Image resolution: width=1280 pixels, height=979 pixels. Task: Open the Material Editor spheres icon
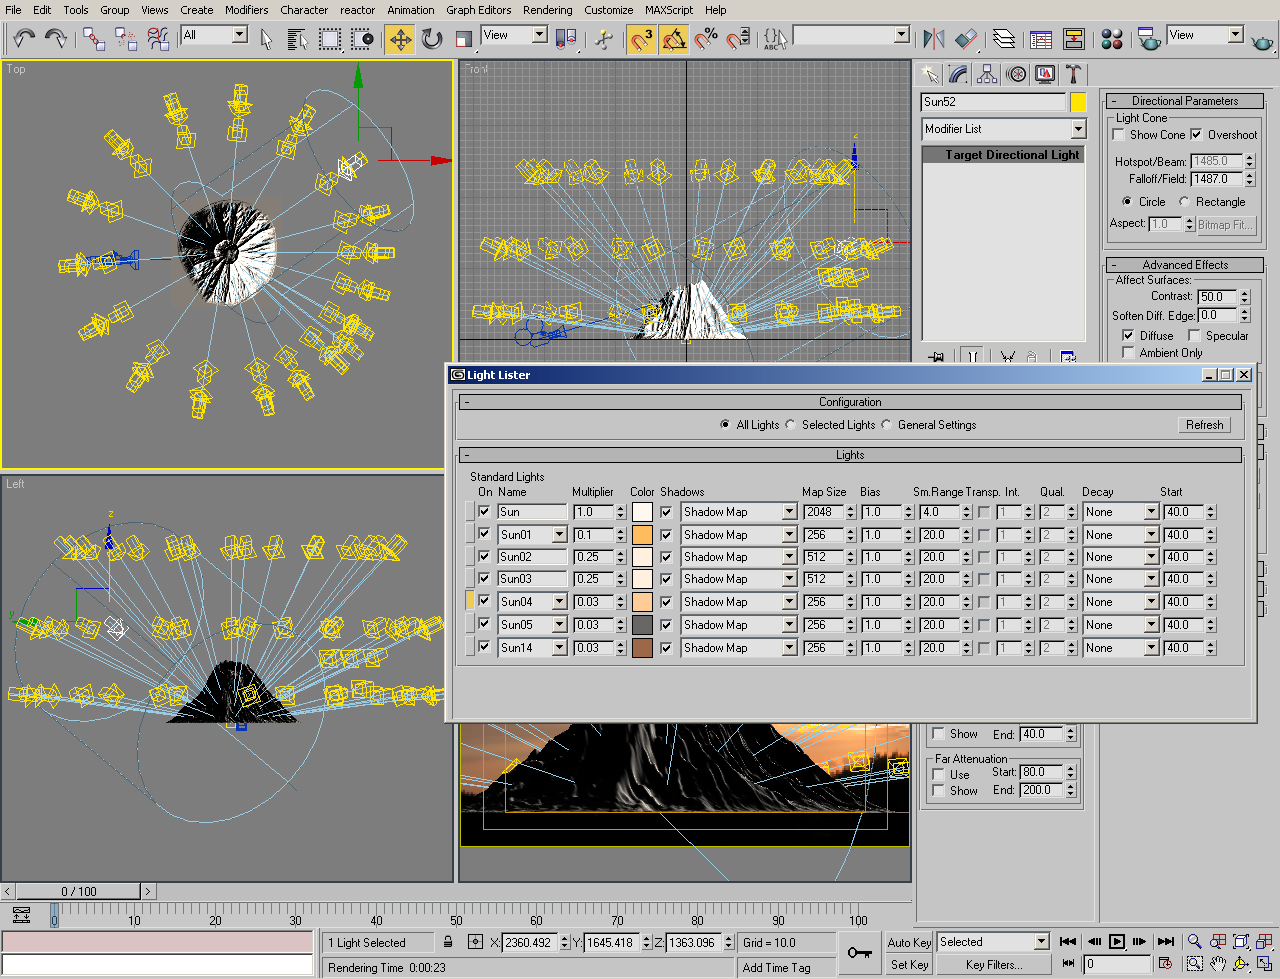tap(1111, 39)
